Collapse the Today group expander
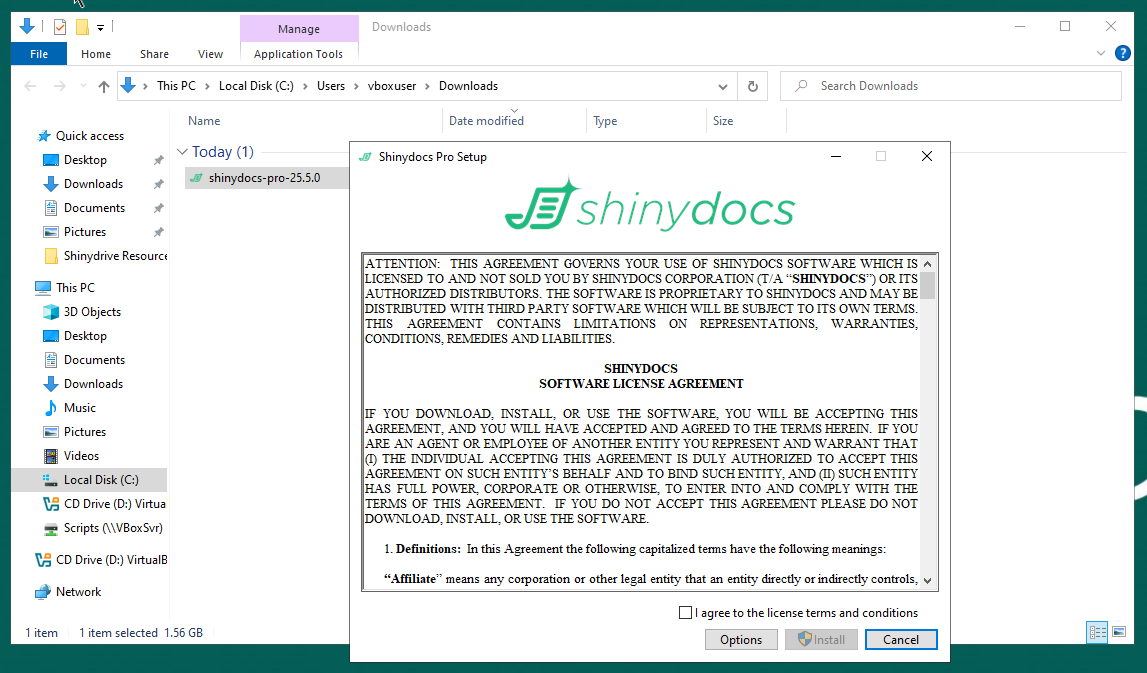The height and width of the screenshot is (673, 1147). coord(182,152)
